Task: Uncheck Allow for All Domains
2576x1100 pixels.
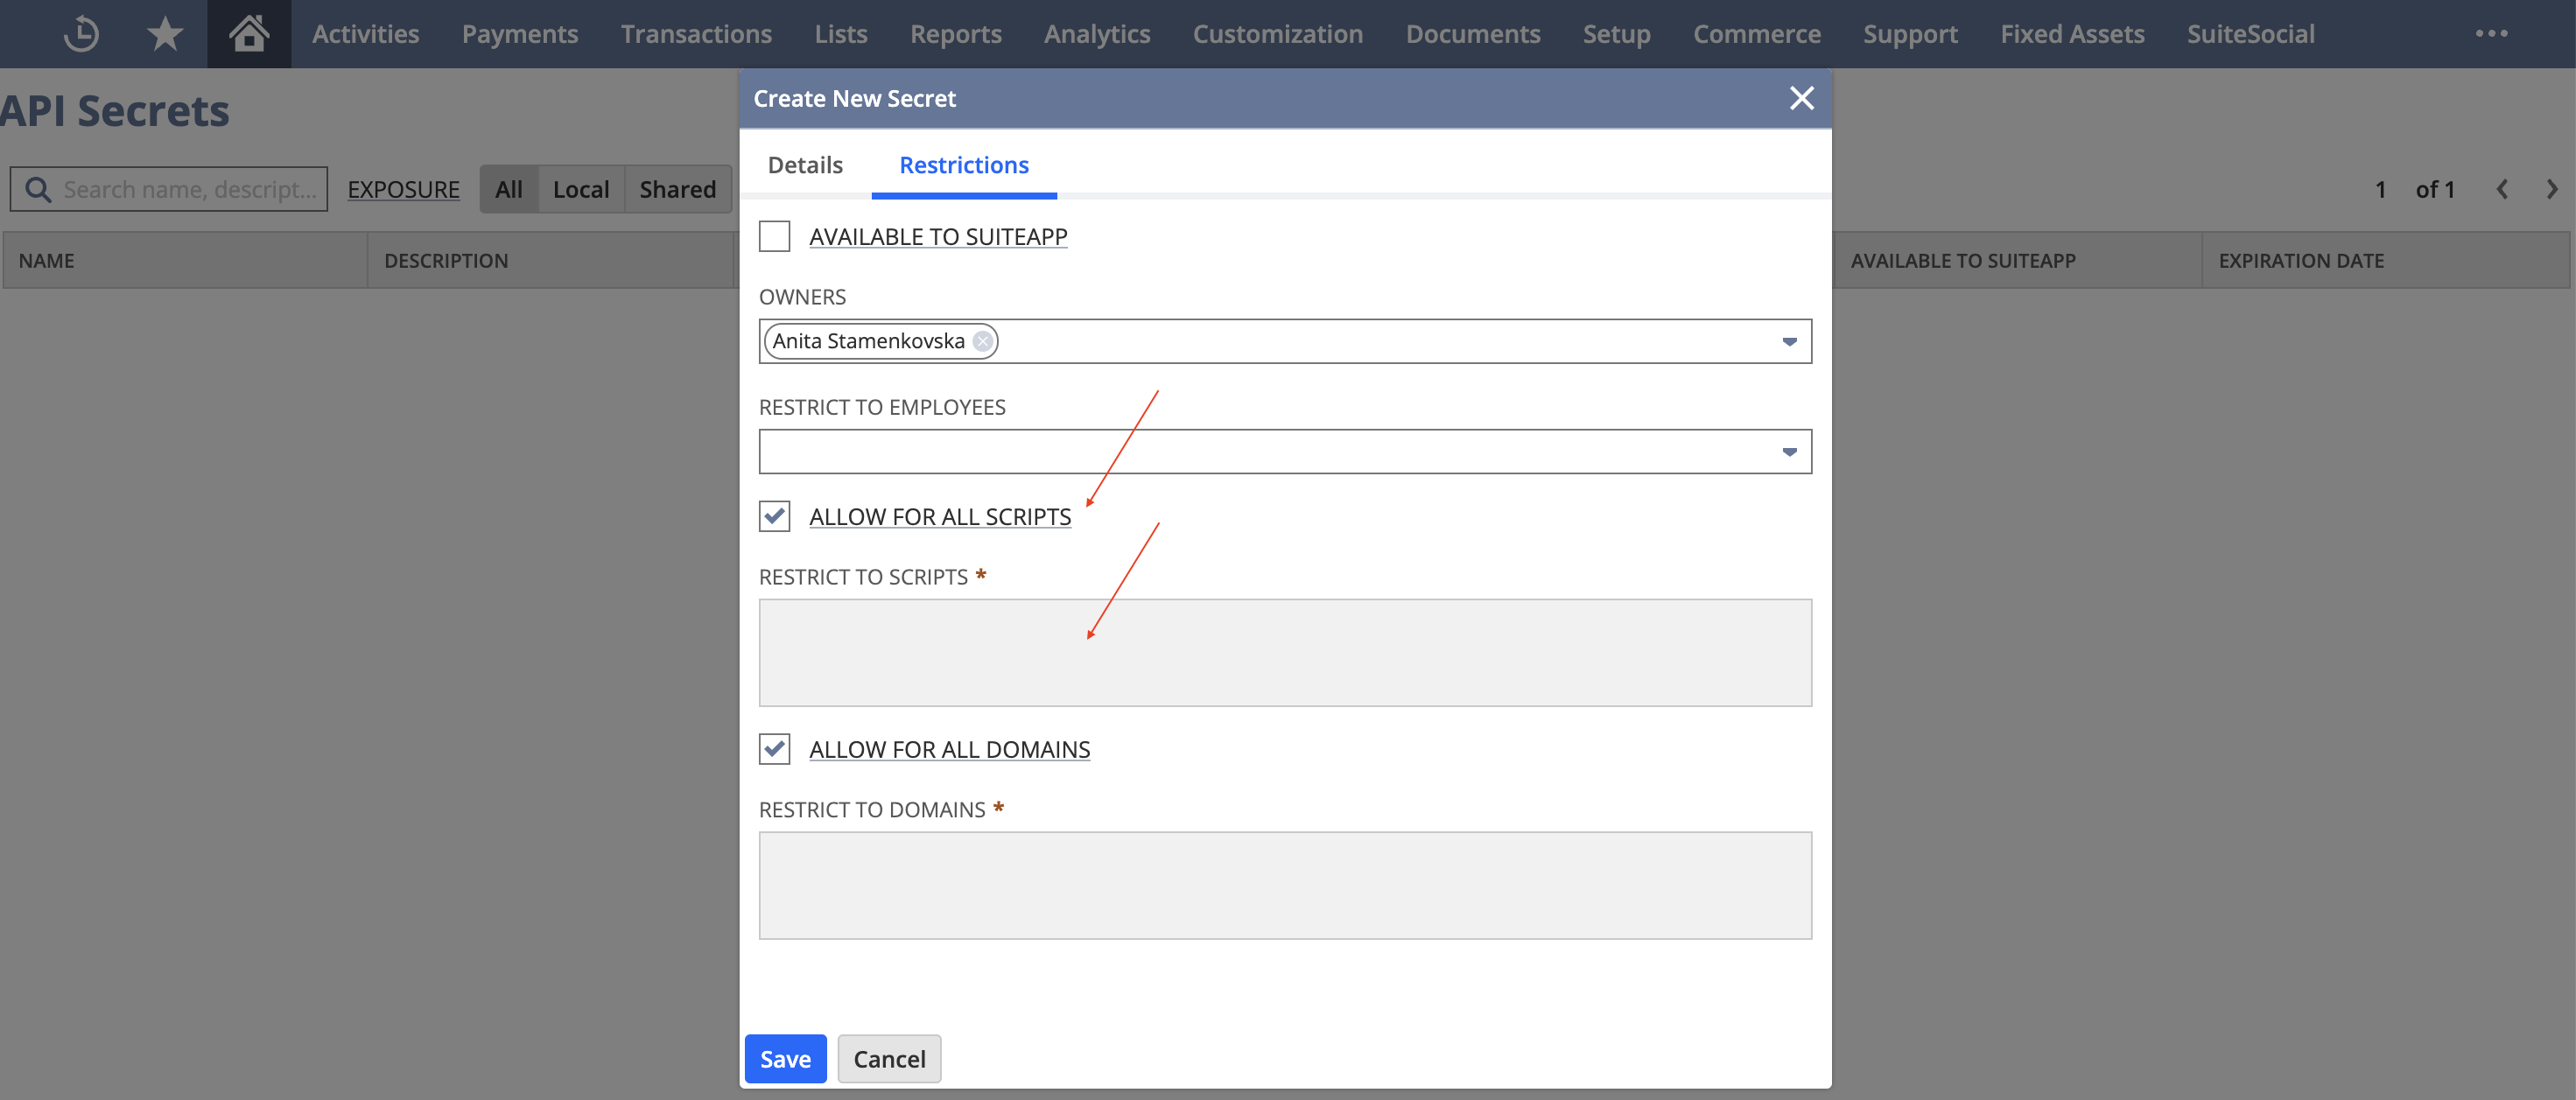Action: (774, 749)
